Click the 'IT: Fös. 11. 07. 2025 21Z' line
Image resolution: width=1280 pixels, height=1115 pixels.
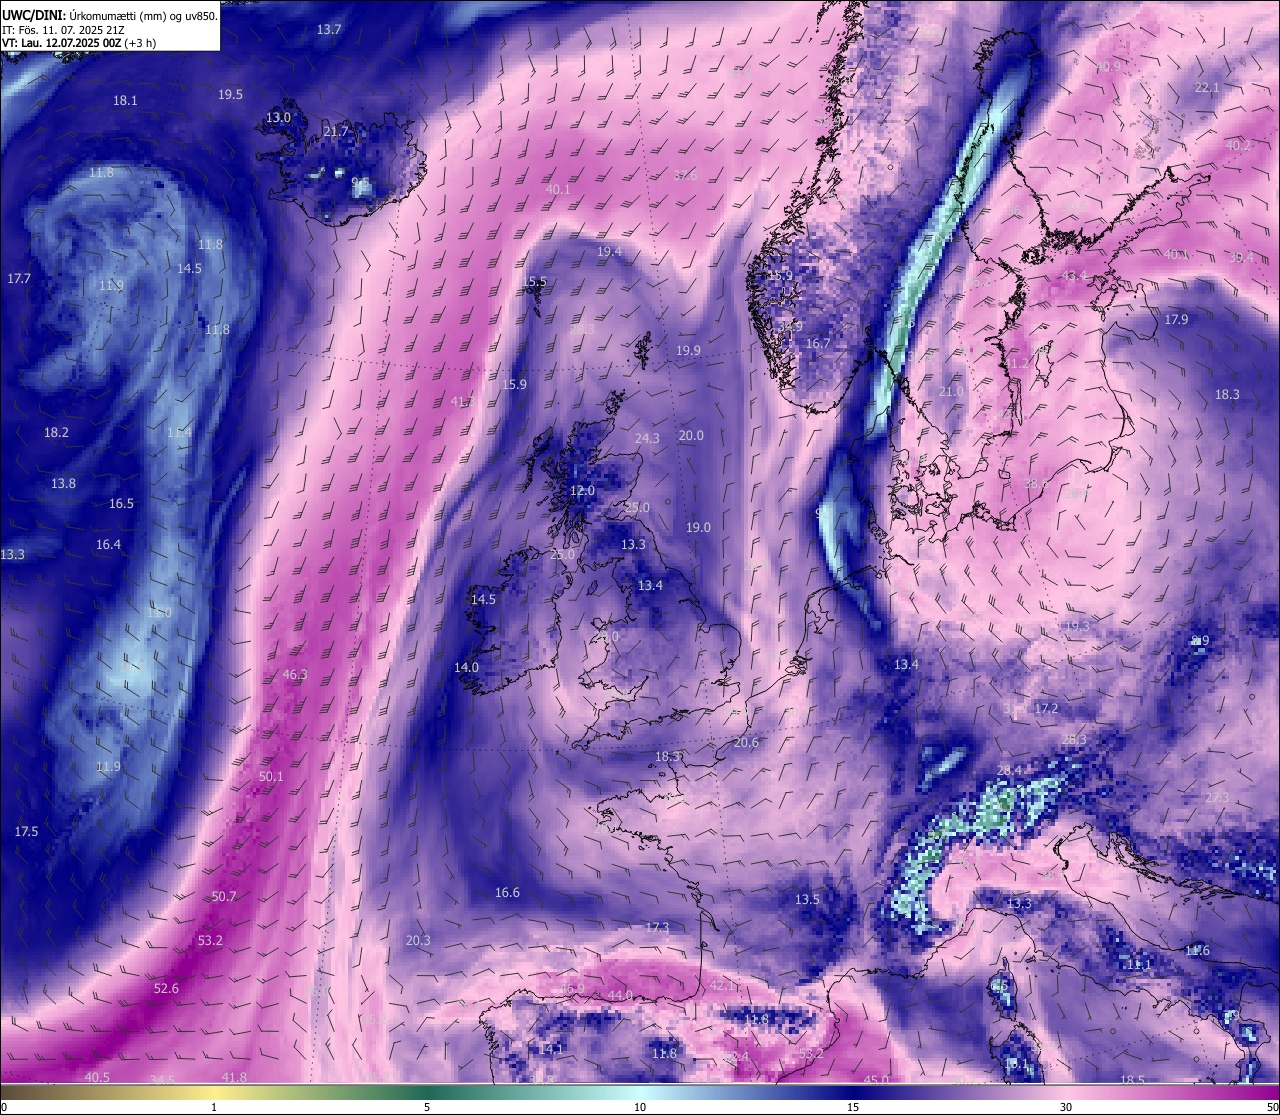pos(63,30)
